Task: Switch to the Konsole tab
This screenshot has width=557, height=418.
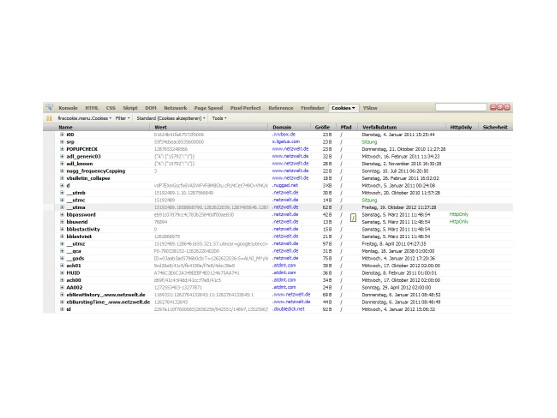Action: [68, 108]
